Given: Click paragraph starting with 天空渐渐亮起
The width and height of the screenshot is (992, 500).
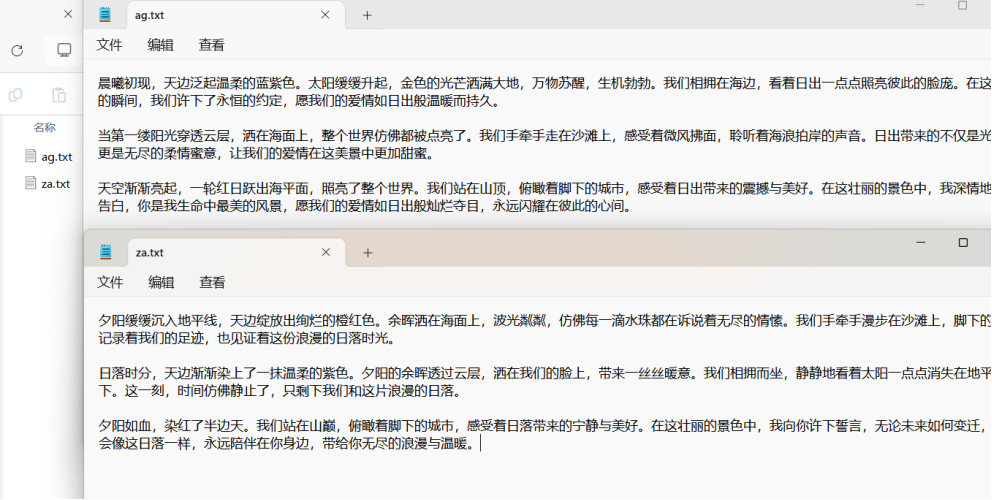Looking at the screenshot, I should [x=545, y=197].
